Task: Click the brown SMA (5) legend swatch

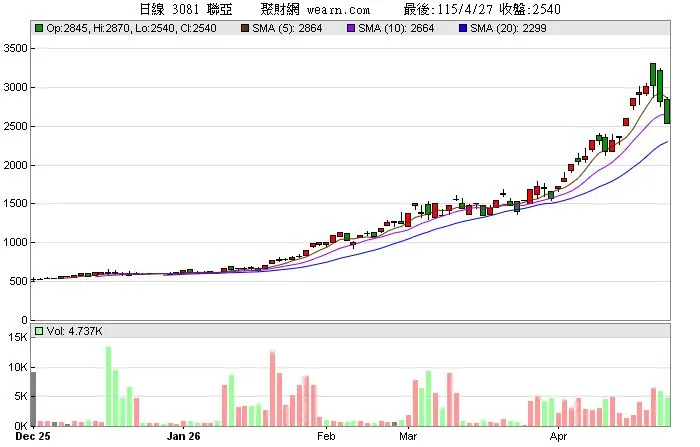Action: 245,28
